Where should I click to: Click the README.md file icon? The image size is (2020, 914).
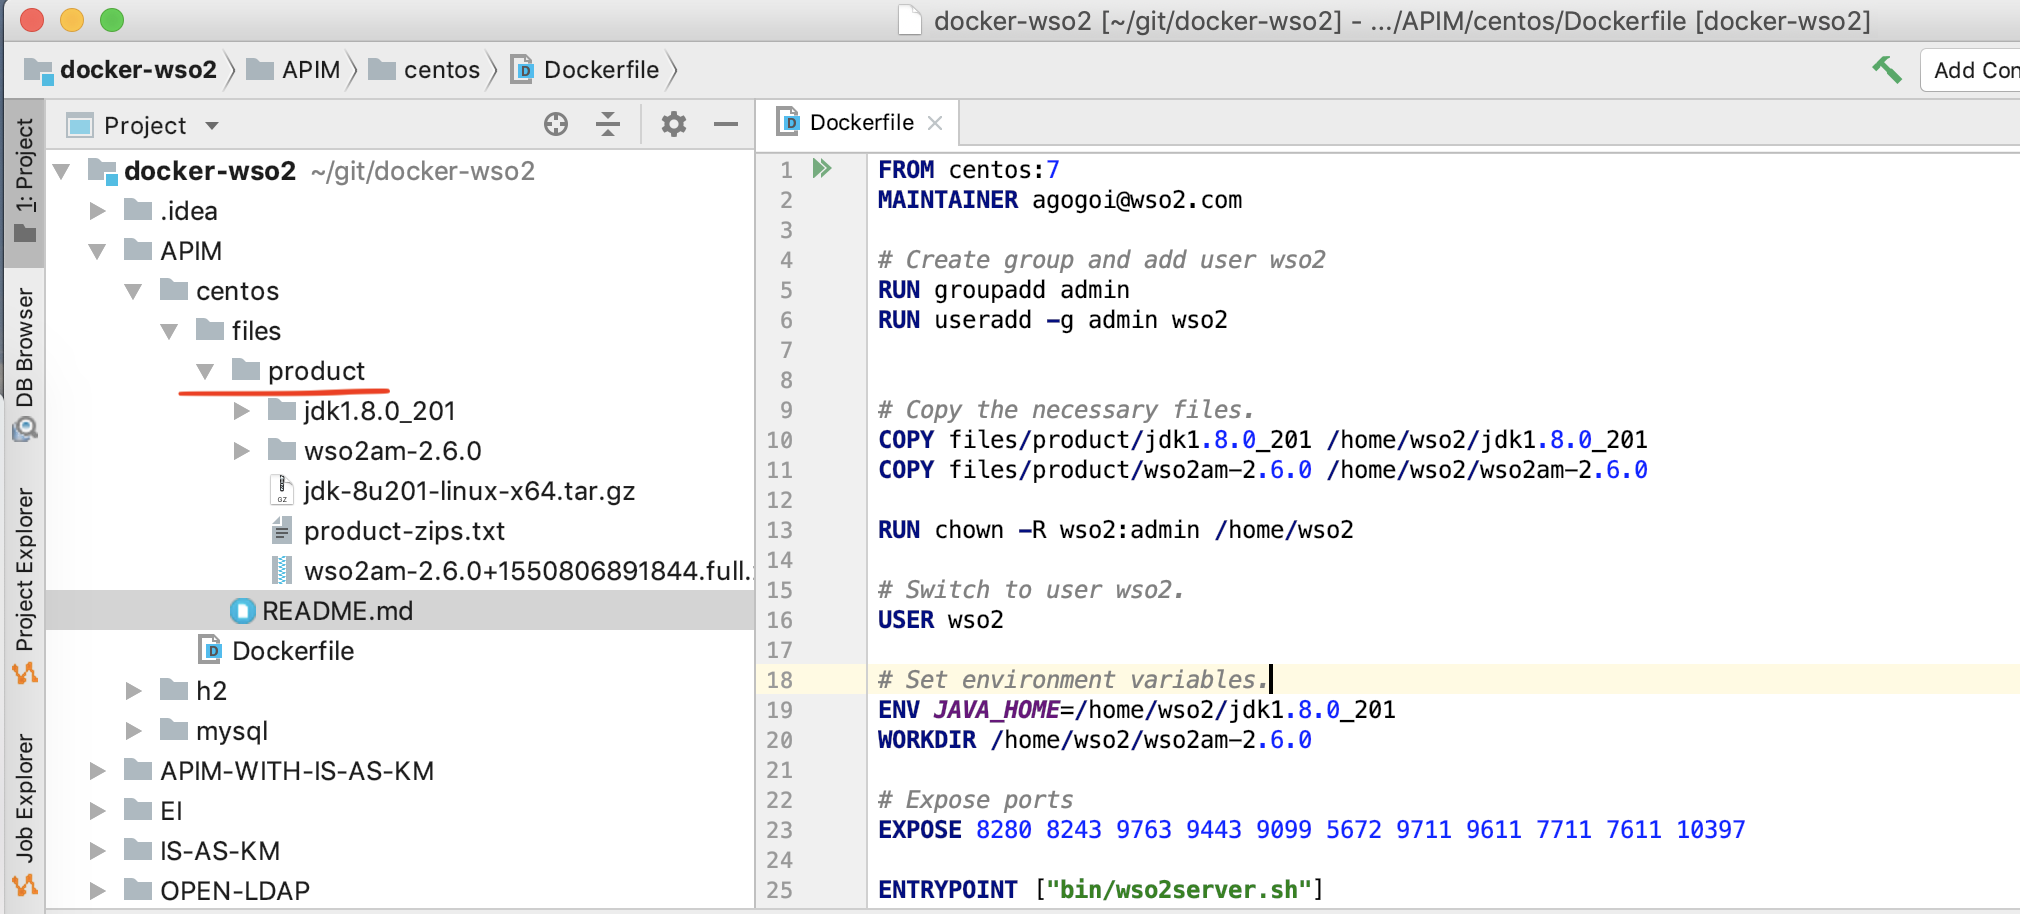(x=243, y=611)
